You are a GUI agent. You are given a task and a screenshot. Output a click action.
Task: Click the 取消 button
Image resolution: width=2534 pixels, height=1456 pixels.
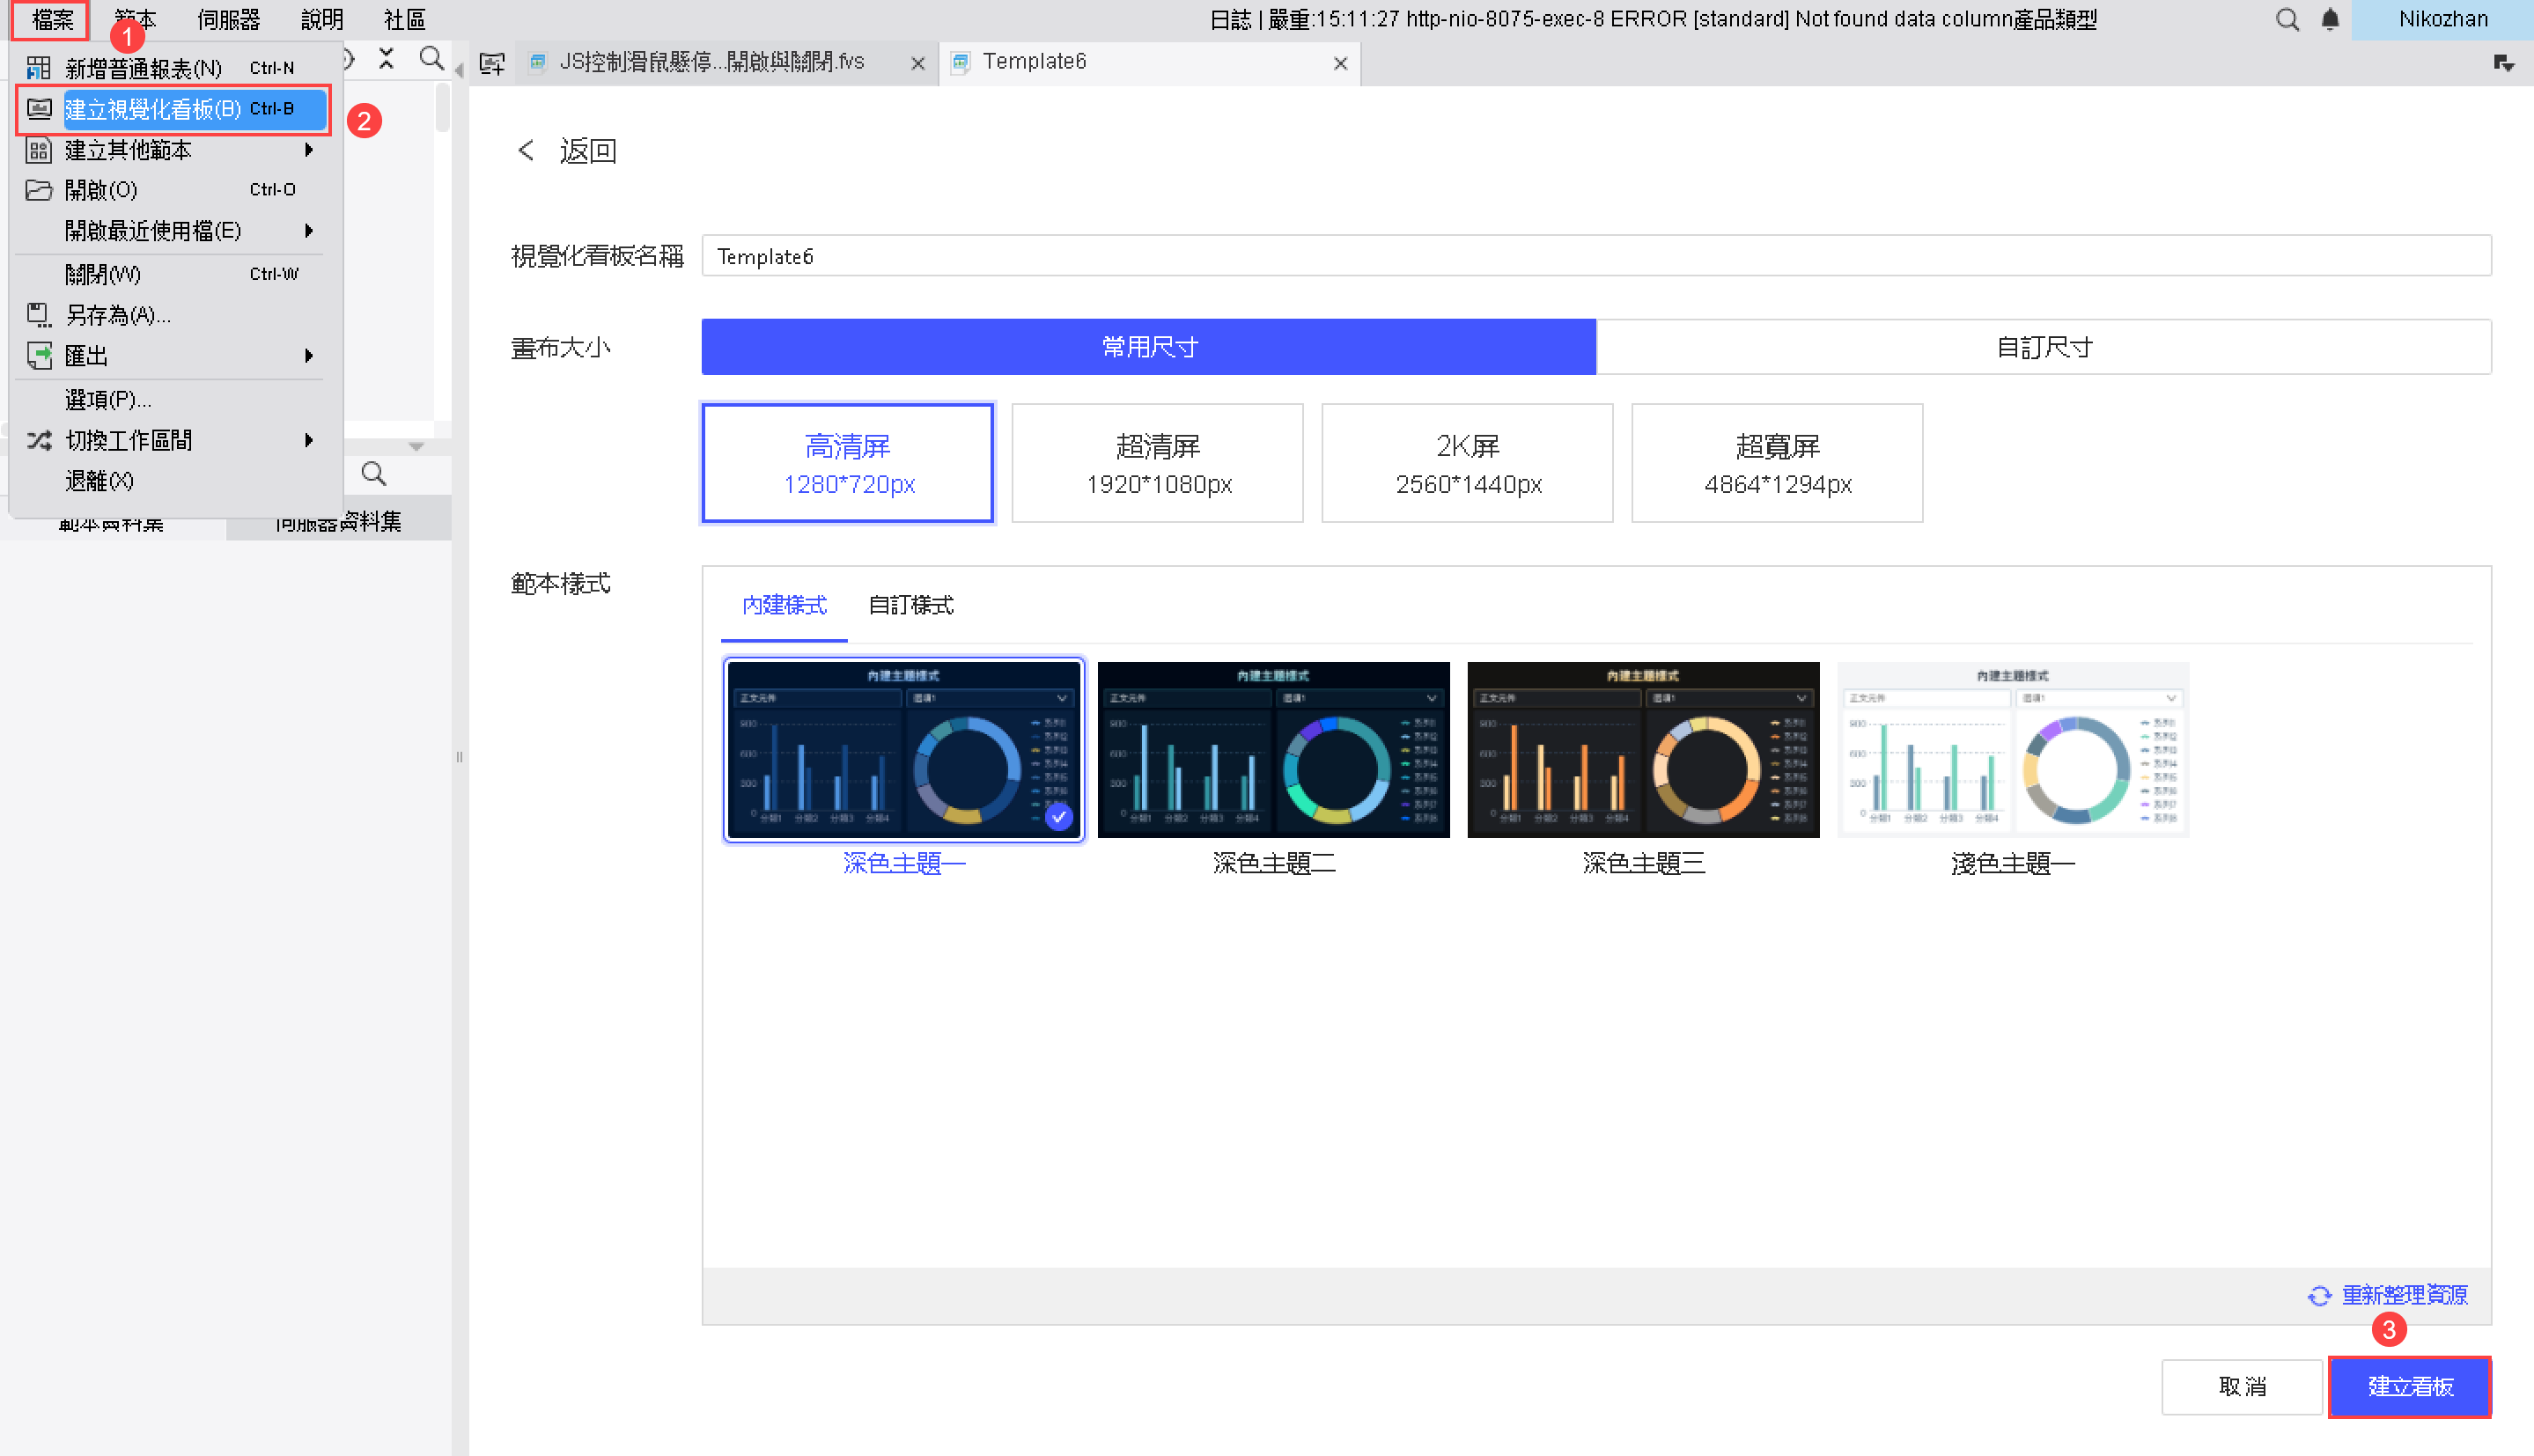[x=2241, y=1387]
